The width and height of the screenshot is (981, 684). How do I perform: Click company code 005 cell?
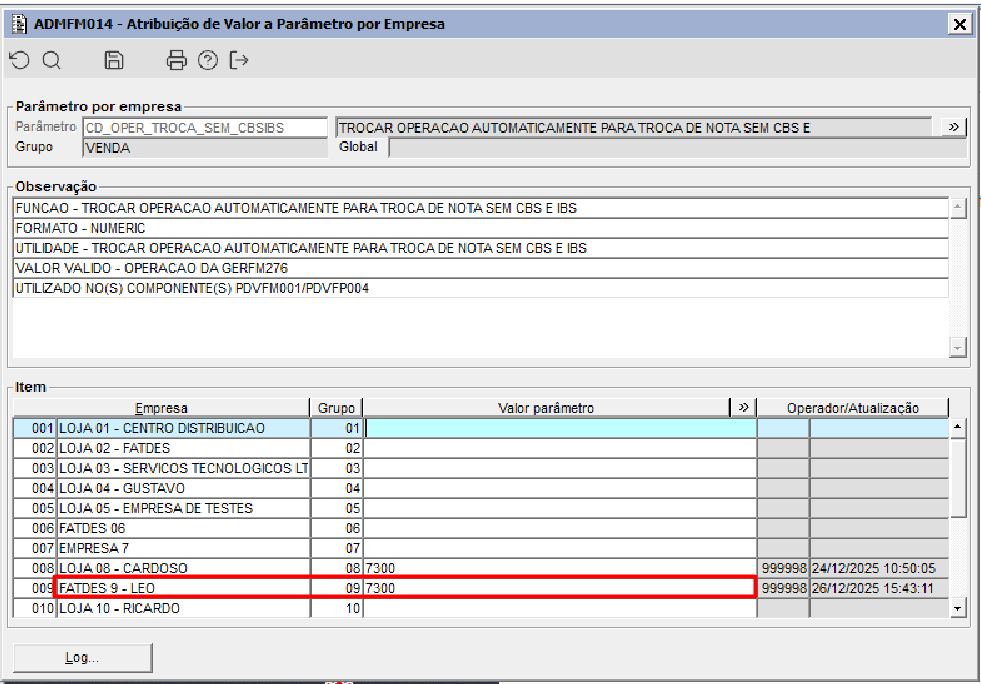tap(35, 508)
